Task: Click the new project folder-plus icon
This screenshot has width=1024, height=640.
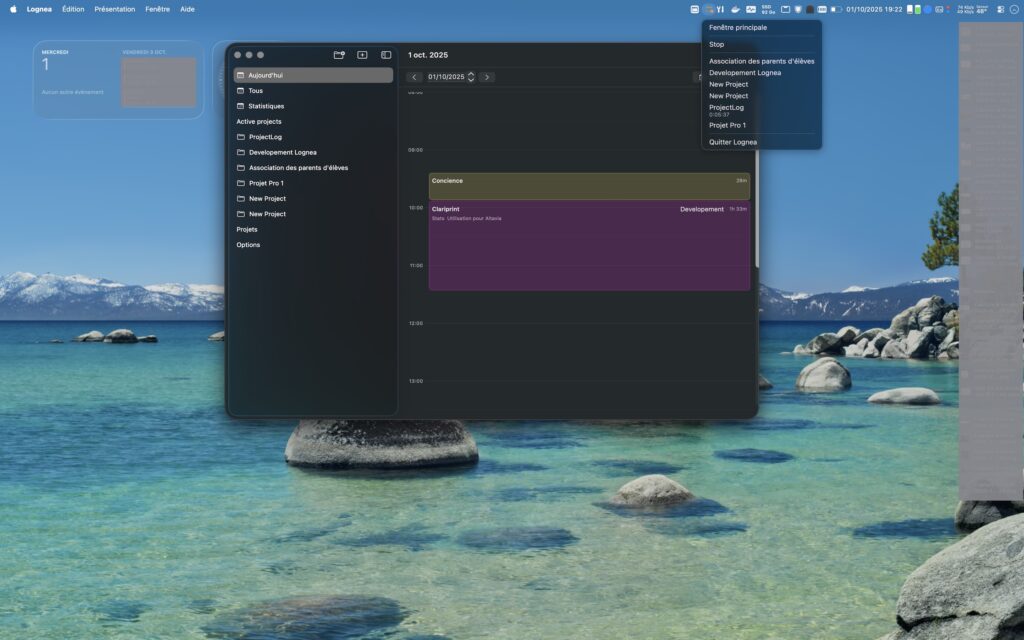Action: [339, 55]
